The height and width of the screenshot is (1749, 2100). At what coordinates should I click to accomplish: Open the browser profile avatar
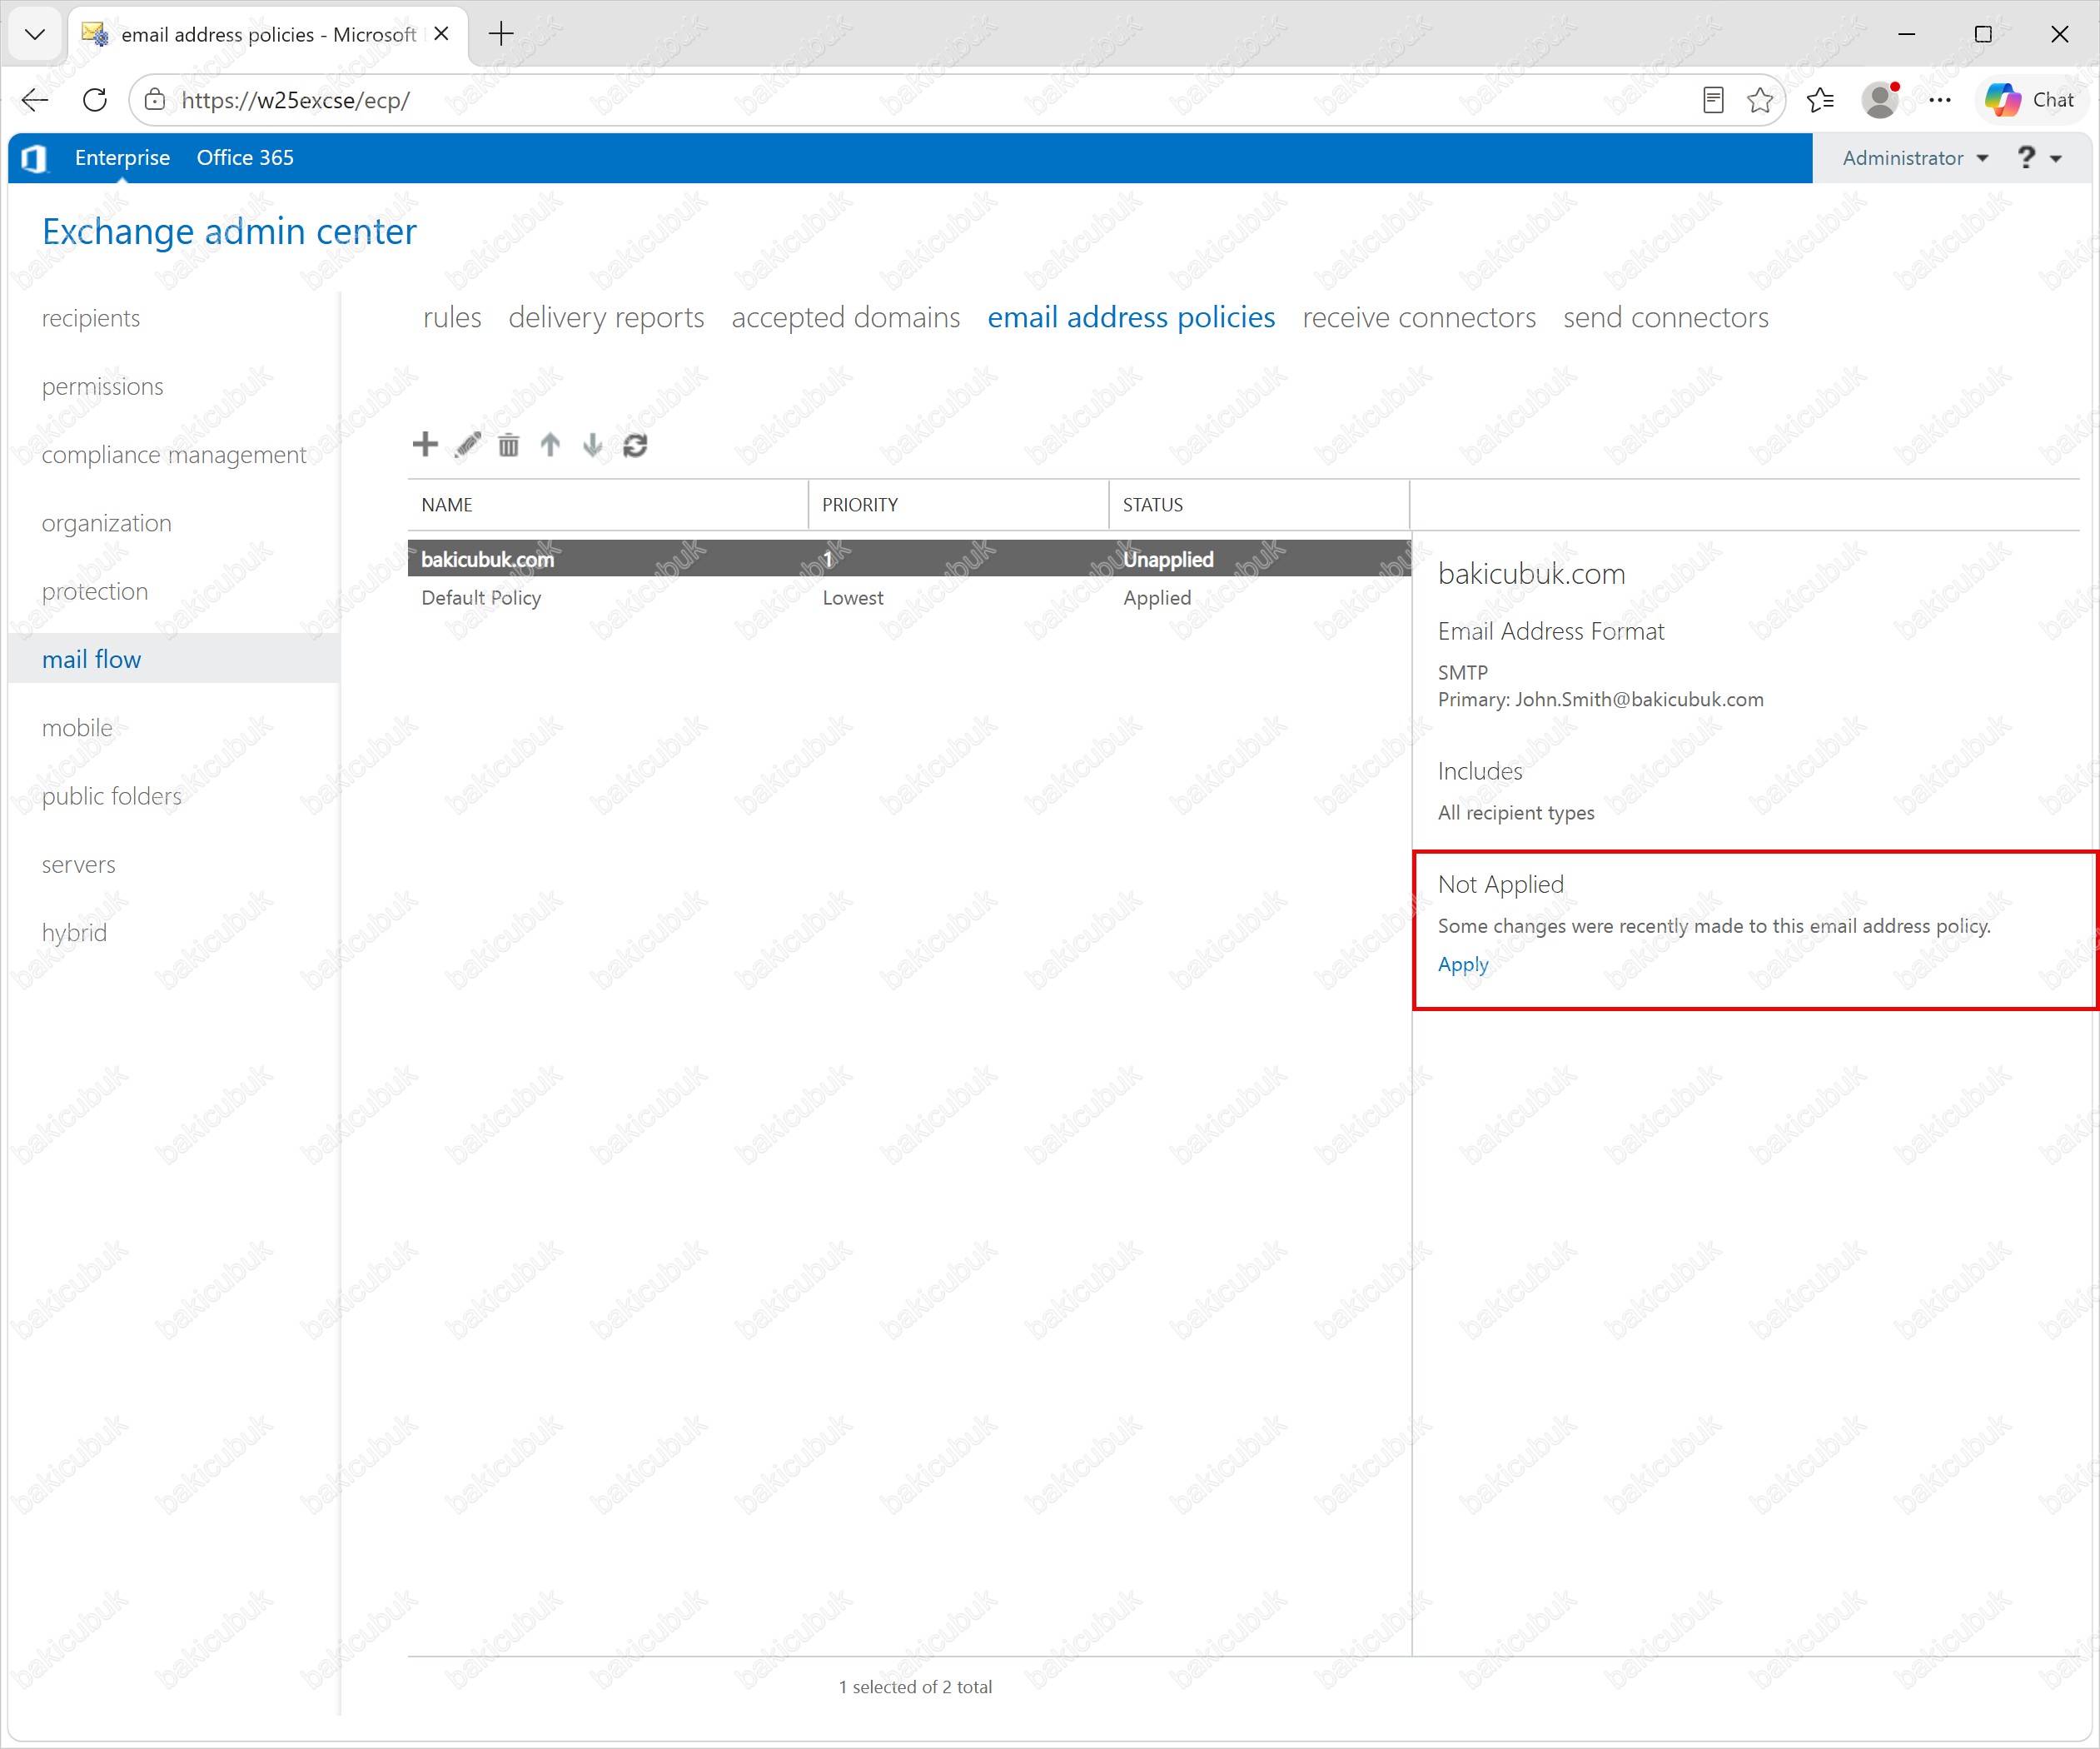click(1881, 100)
